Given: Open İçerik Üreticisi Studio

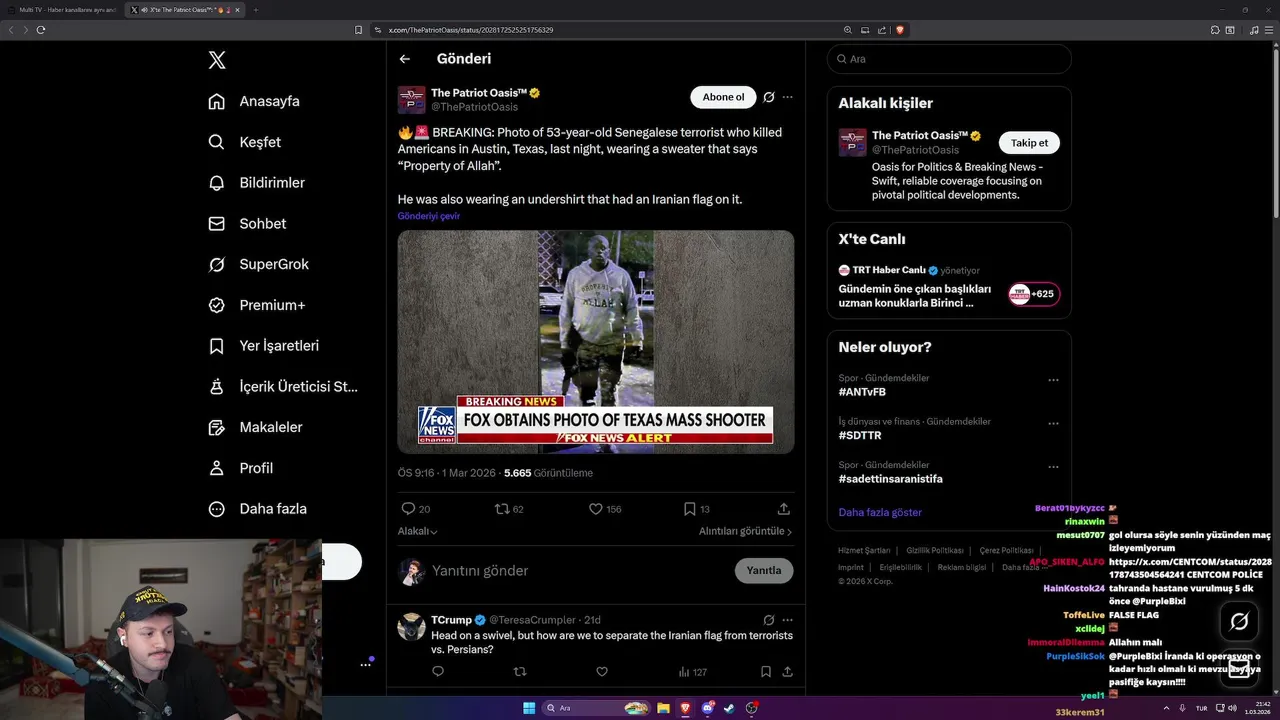Looking at the screenshot, I should [x=283, y=386].
